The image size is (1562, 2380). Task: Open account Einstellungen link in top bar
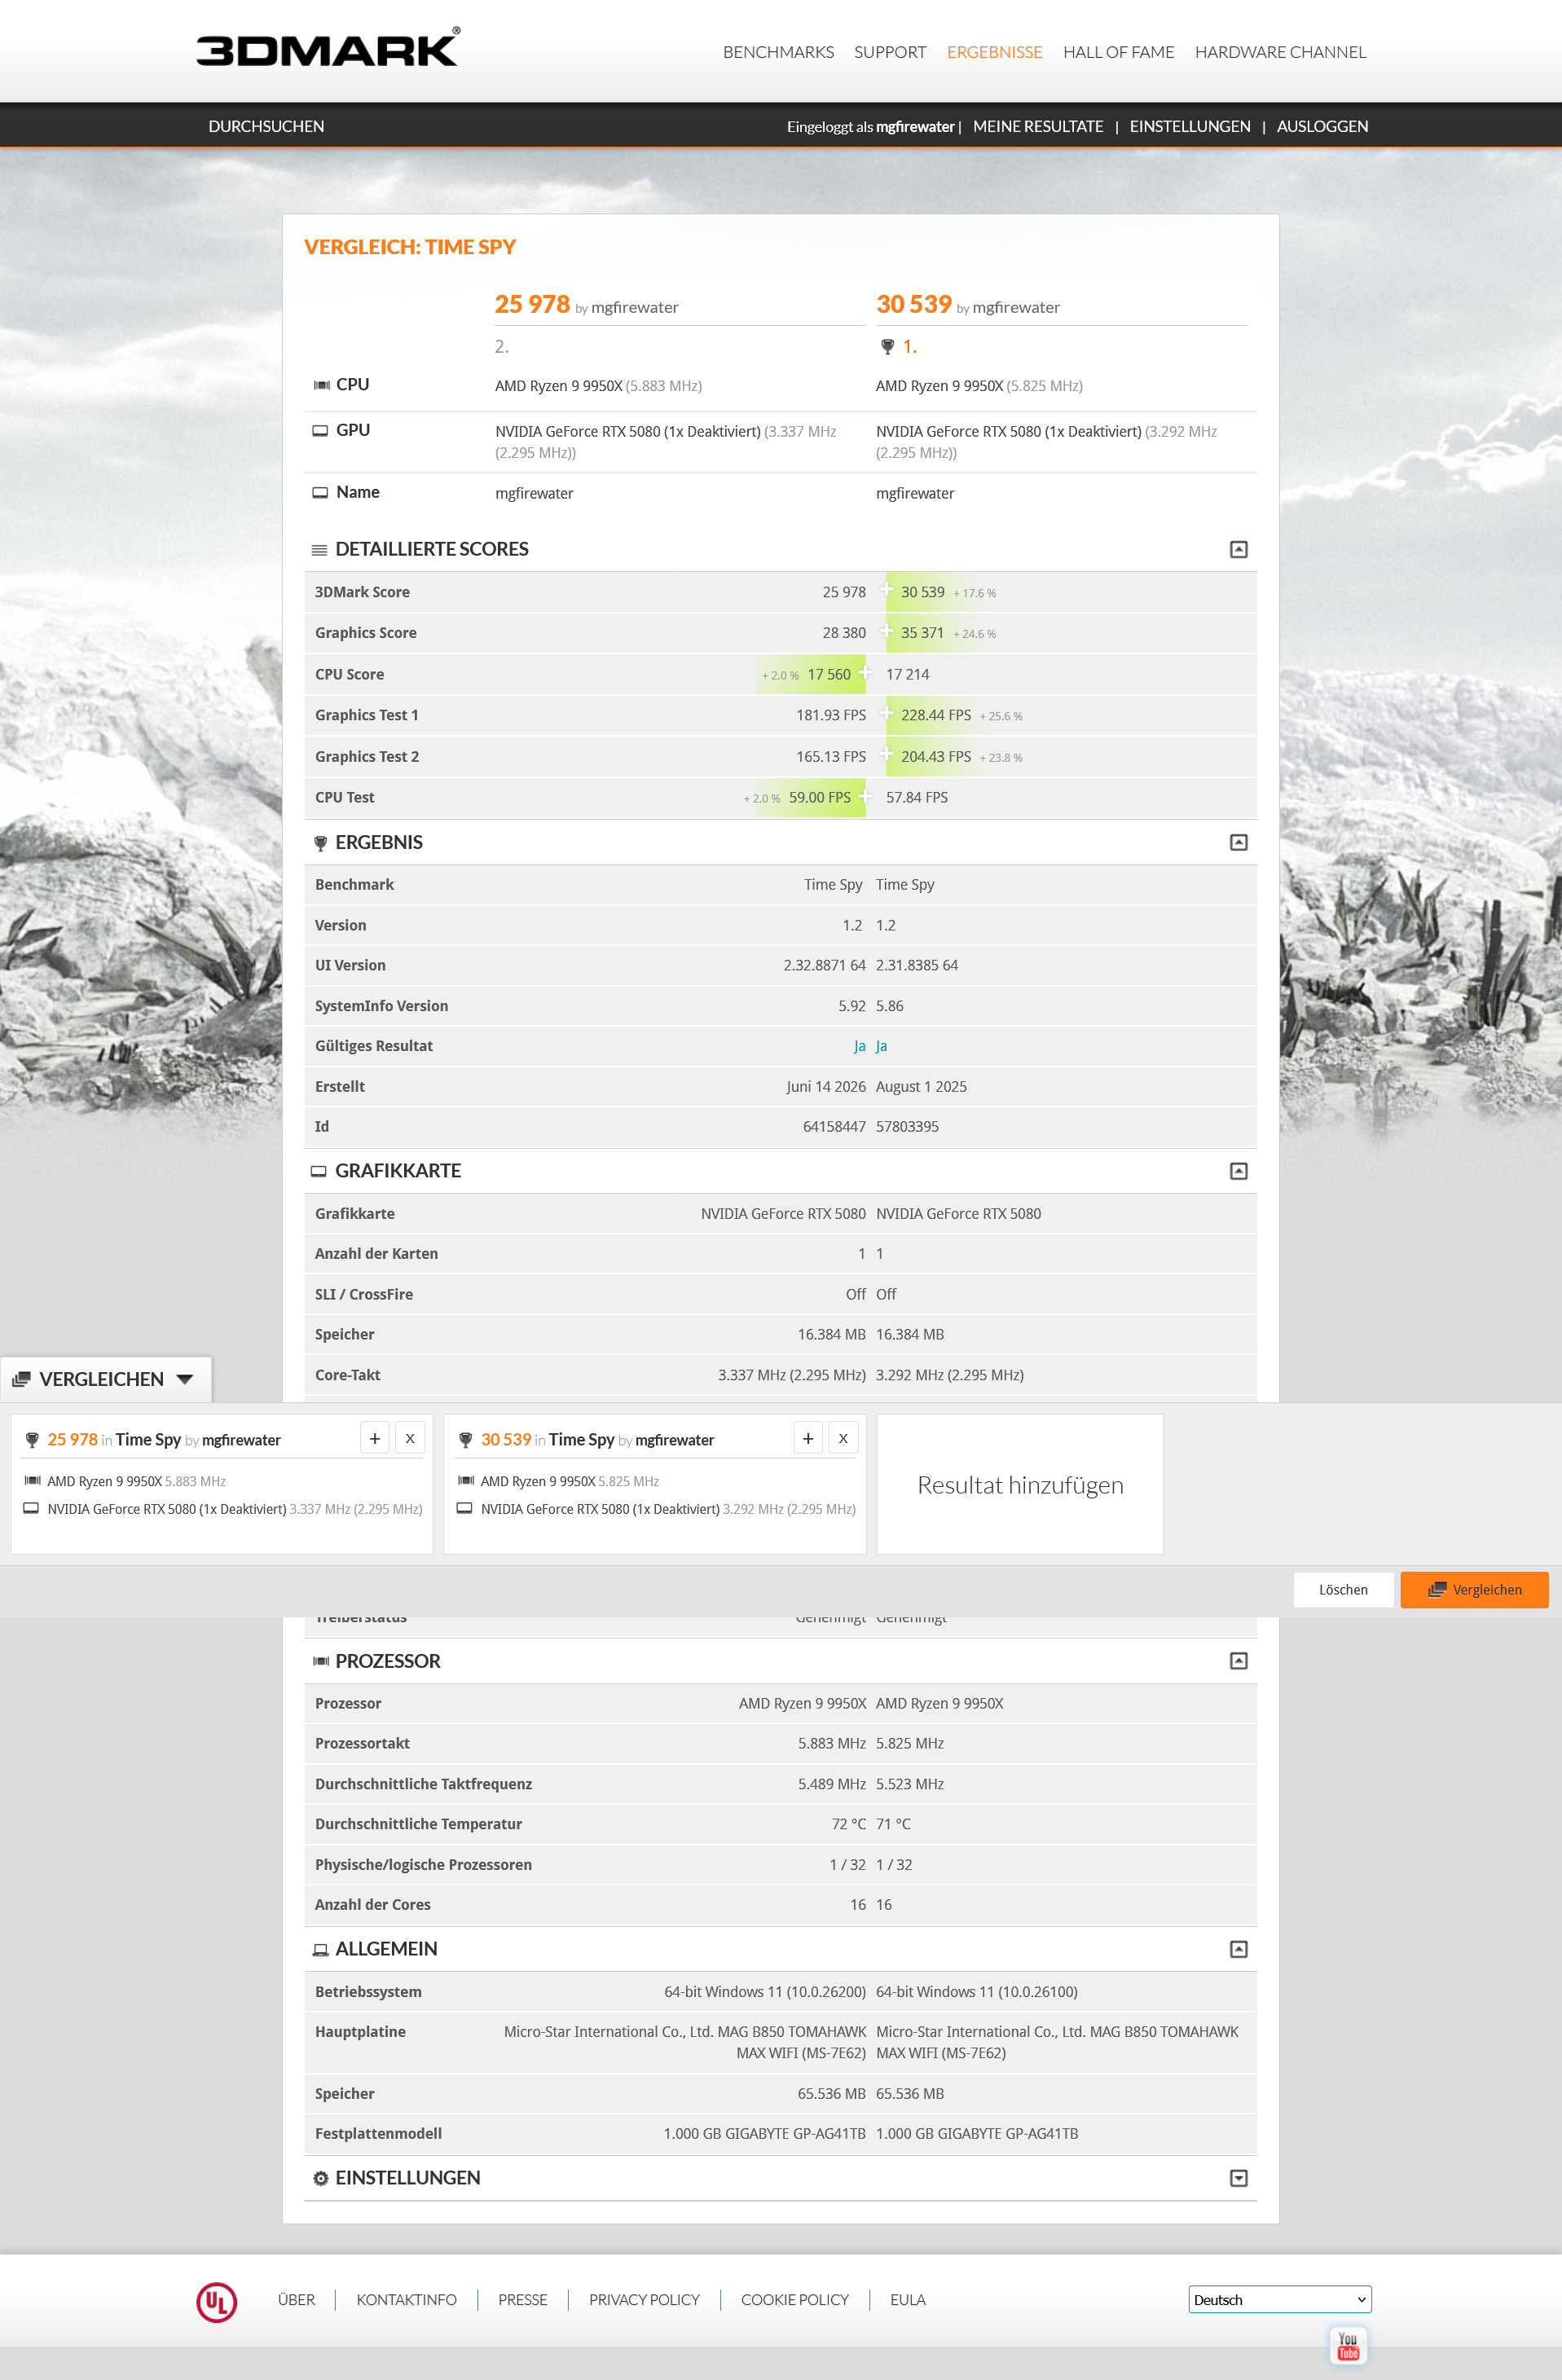(1190, 126)
